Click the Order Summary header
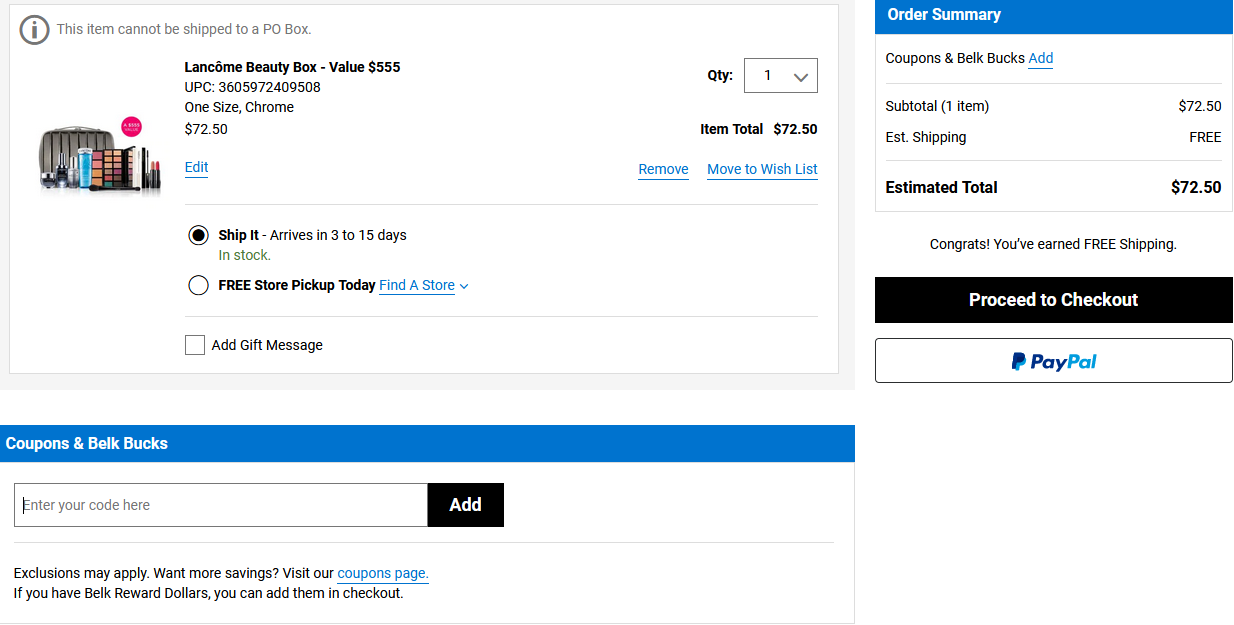The width and height of the screenshot is (1234, 625). point(1054,15)
